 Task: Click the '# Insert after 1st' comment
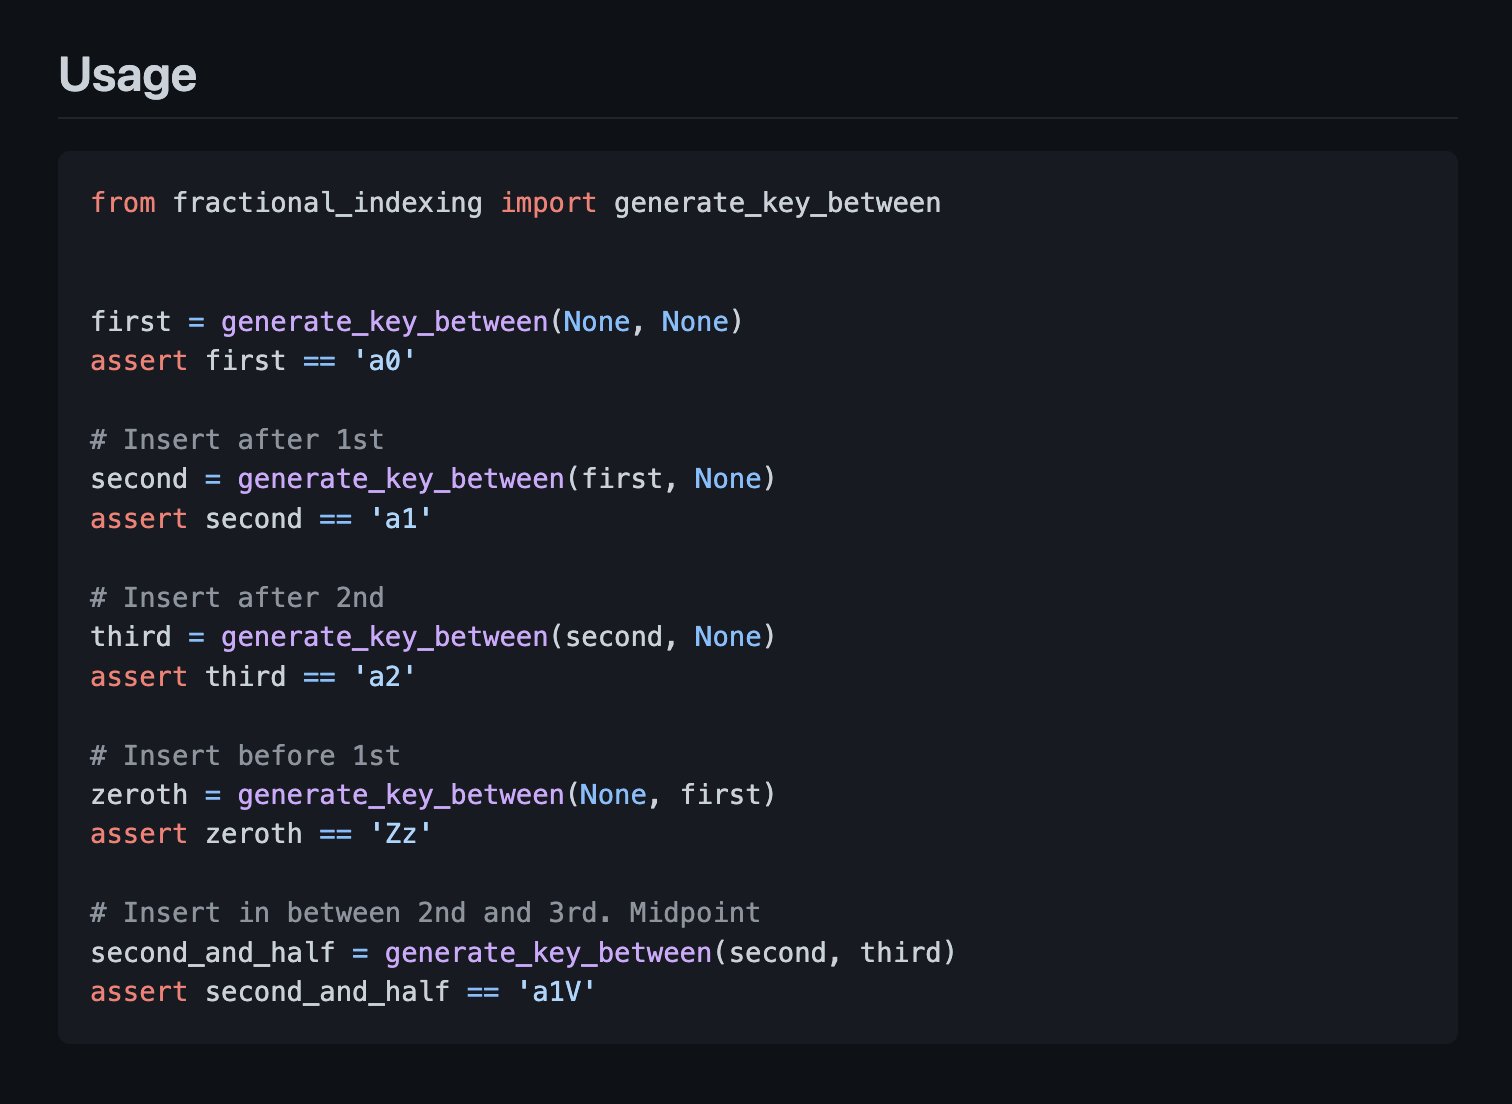click(x=237, y=440)
